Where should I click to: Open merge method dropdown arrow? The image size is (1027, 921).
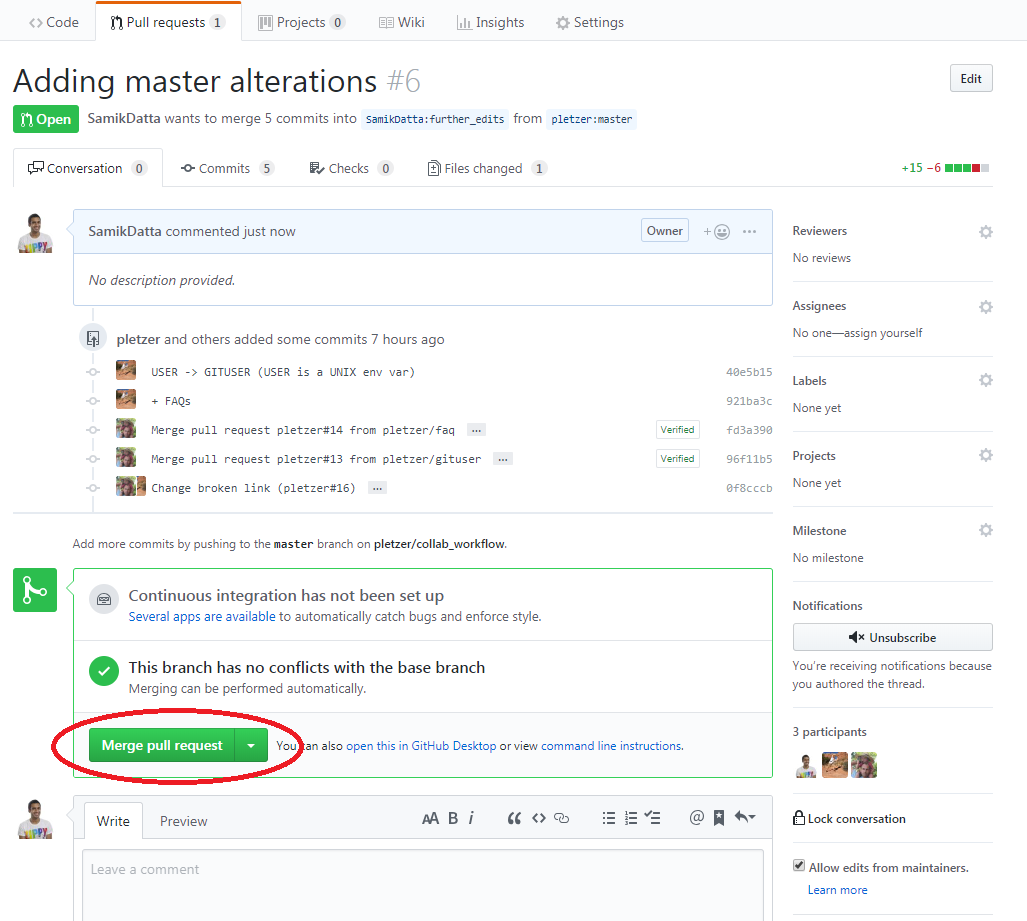[x=251, y=745]
